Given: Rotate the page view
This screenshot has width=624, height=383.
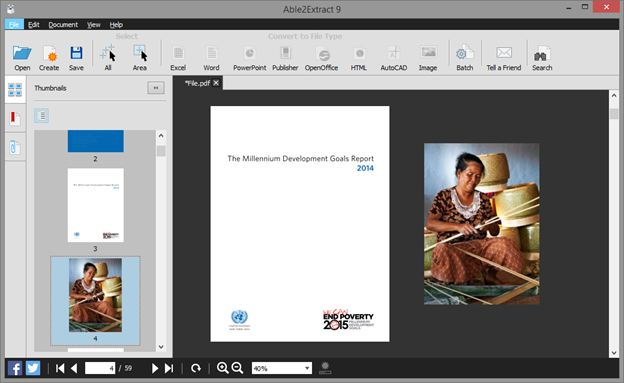Looking at the screenshot, I should click(196, 368).
